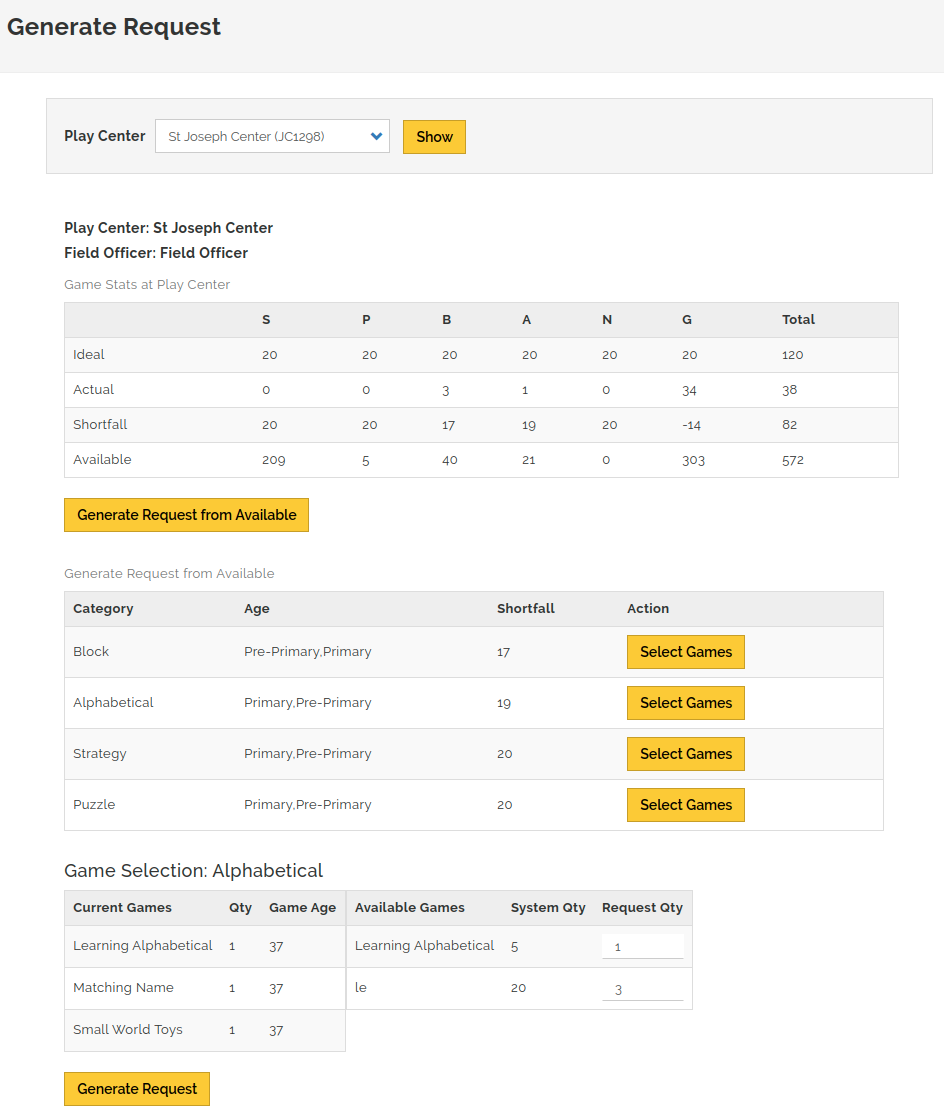Click the Total column header in stats table

click(x=798, y=320)
